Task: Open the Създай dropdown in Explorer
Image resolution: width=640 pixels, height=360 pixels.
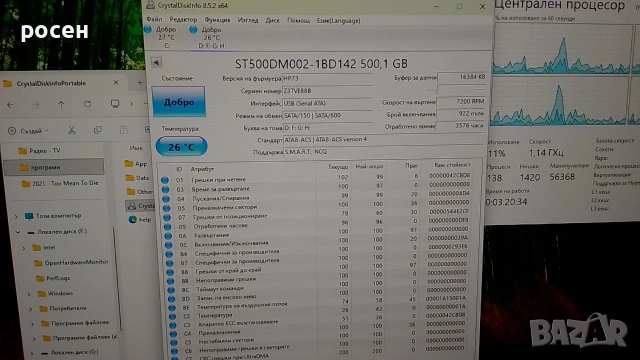Action: click(28, 131)
